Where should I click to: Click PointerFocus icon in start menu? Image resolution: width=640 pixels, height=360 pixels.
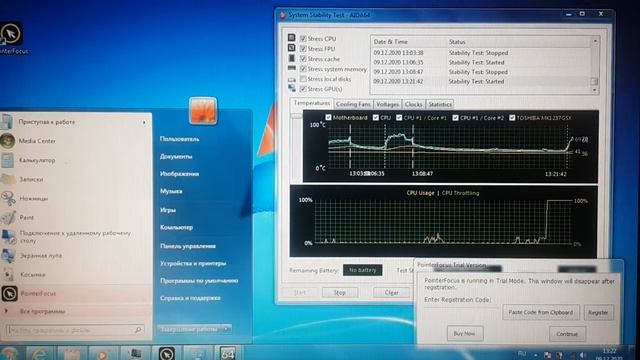[9, 293]
